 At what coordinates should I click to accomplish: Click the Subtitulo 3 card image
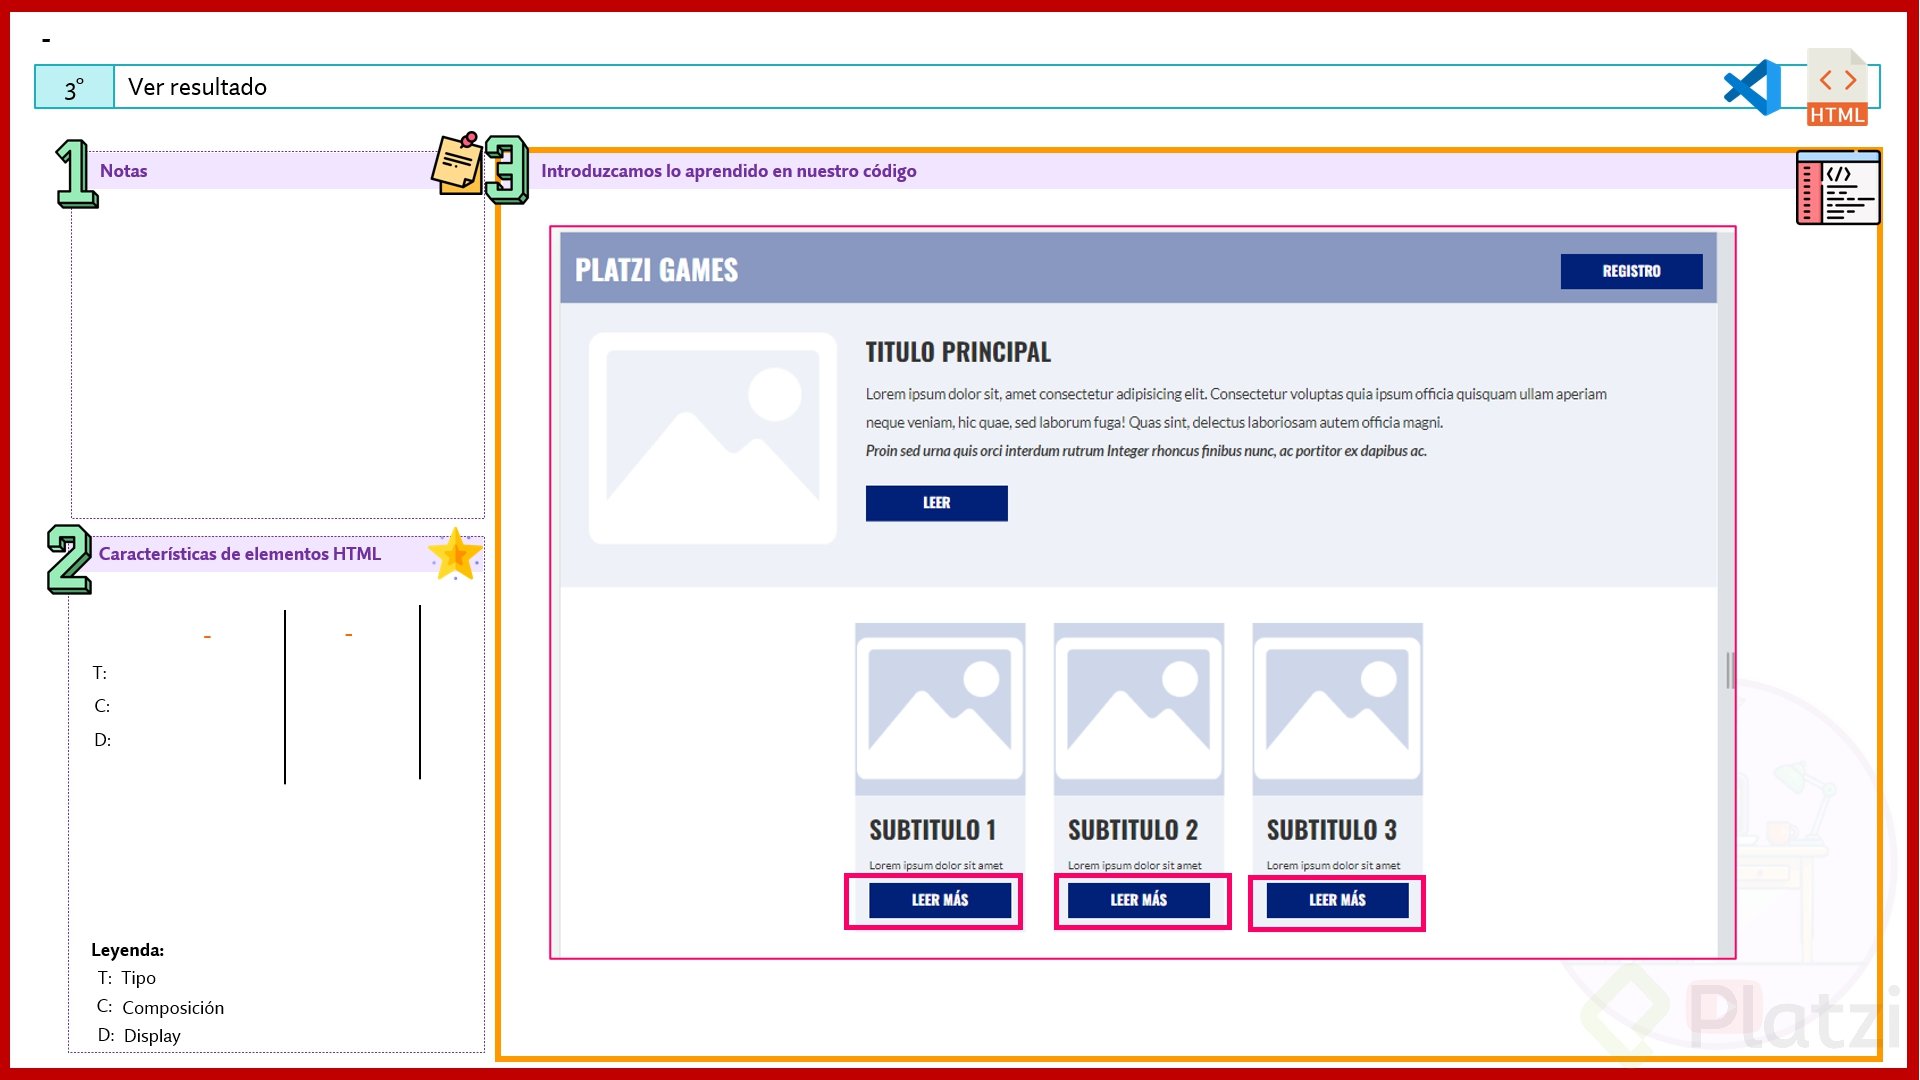coord(1337,708)
